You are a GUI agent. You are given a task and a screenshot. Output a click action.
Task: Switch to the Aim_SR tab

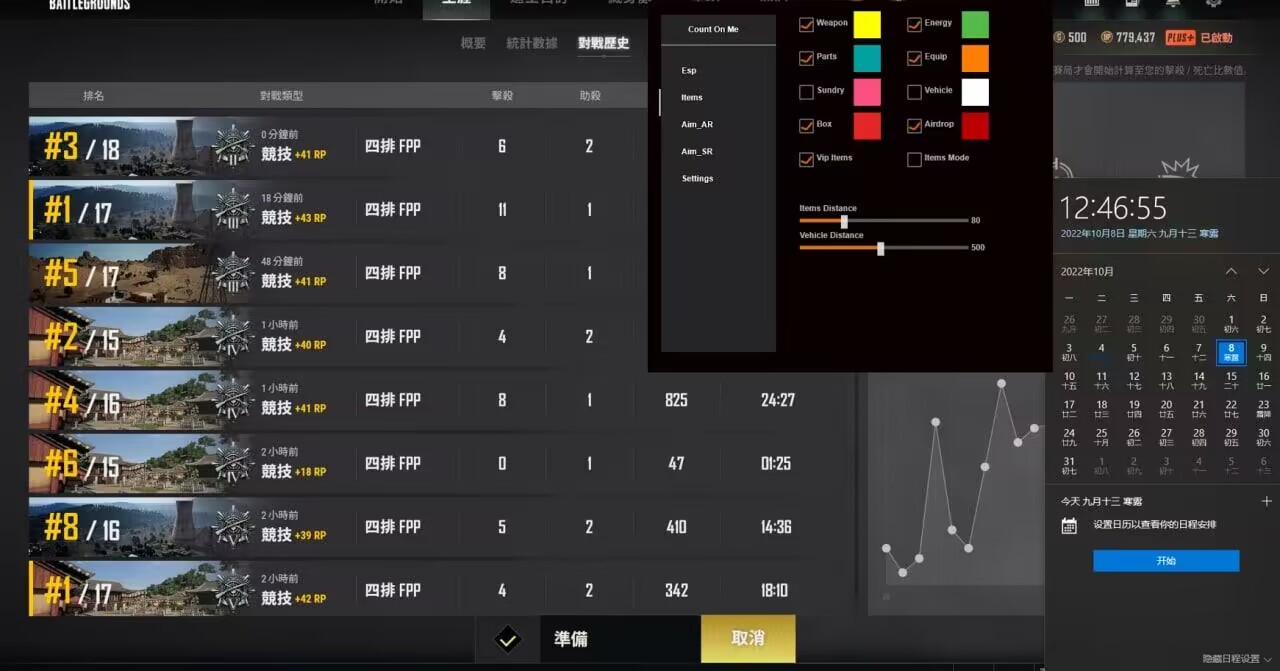(697, 152)
